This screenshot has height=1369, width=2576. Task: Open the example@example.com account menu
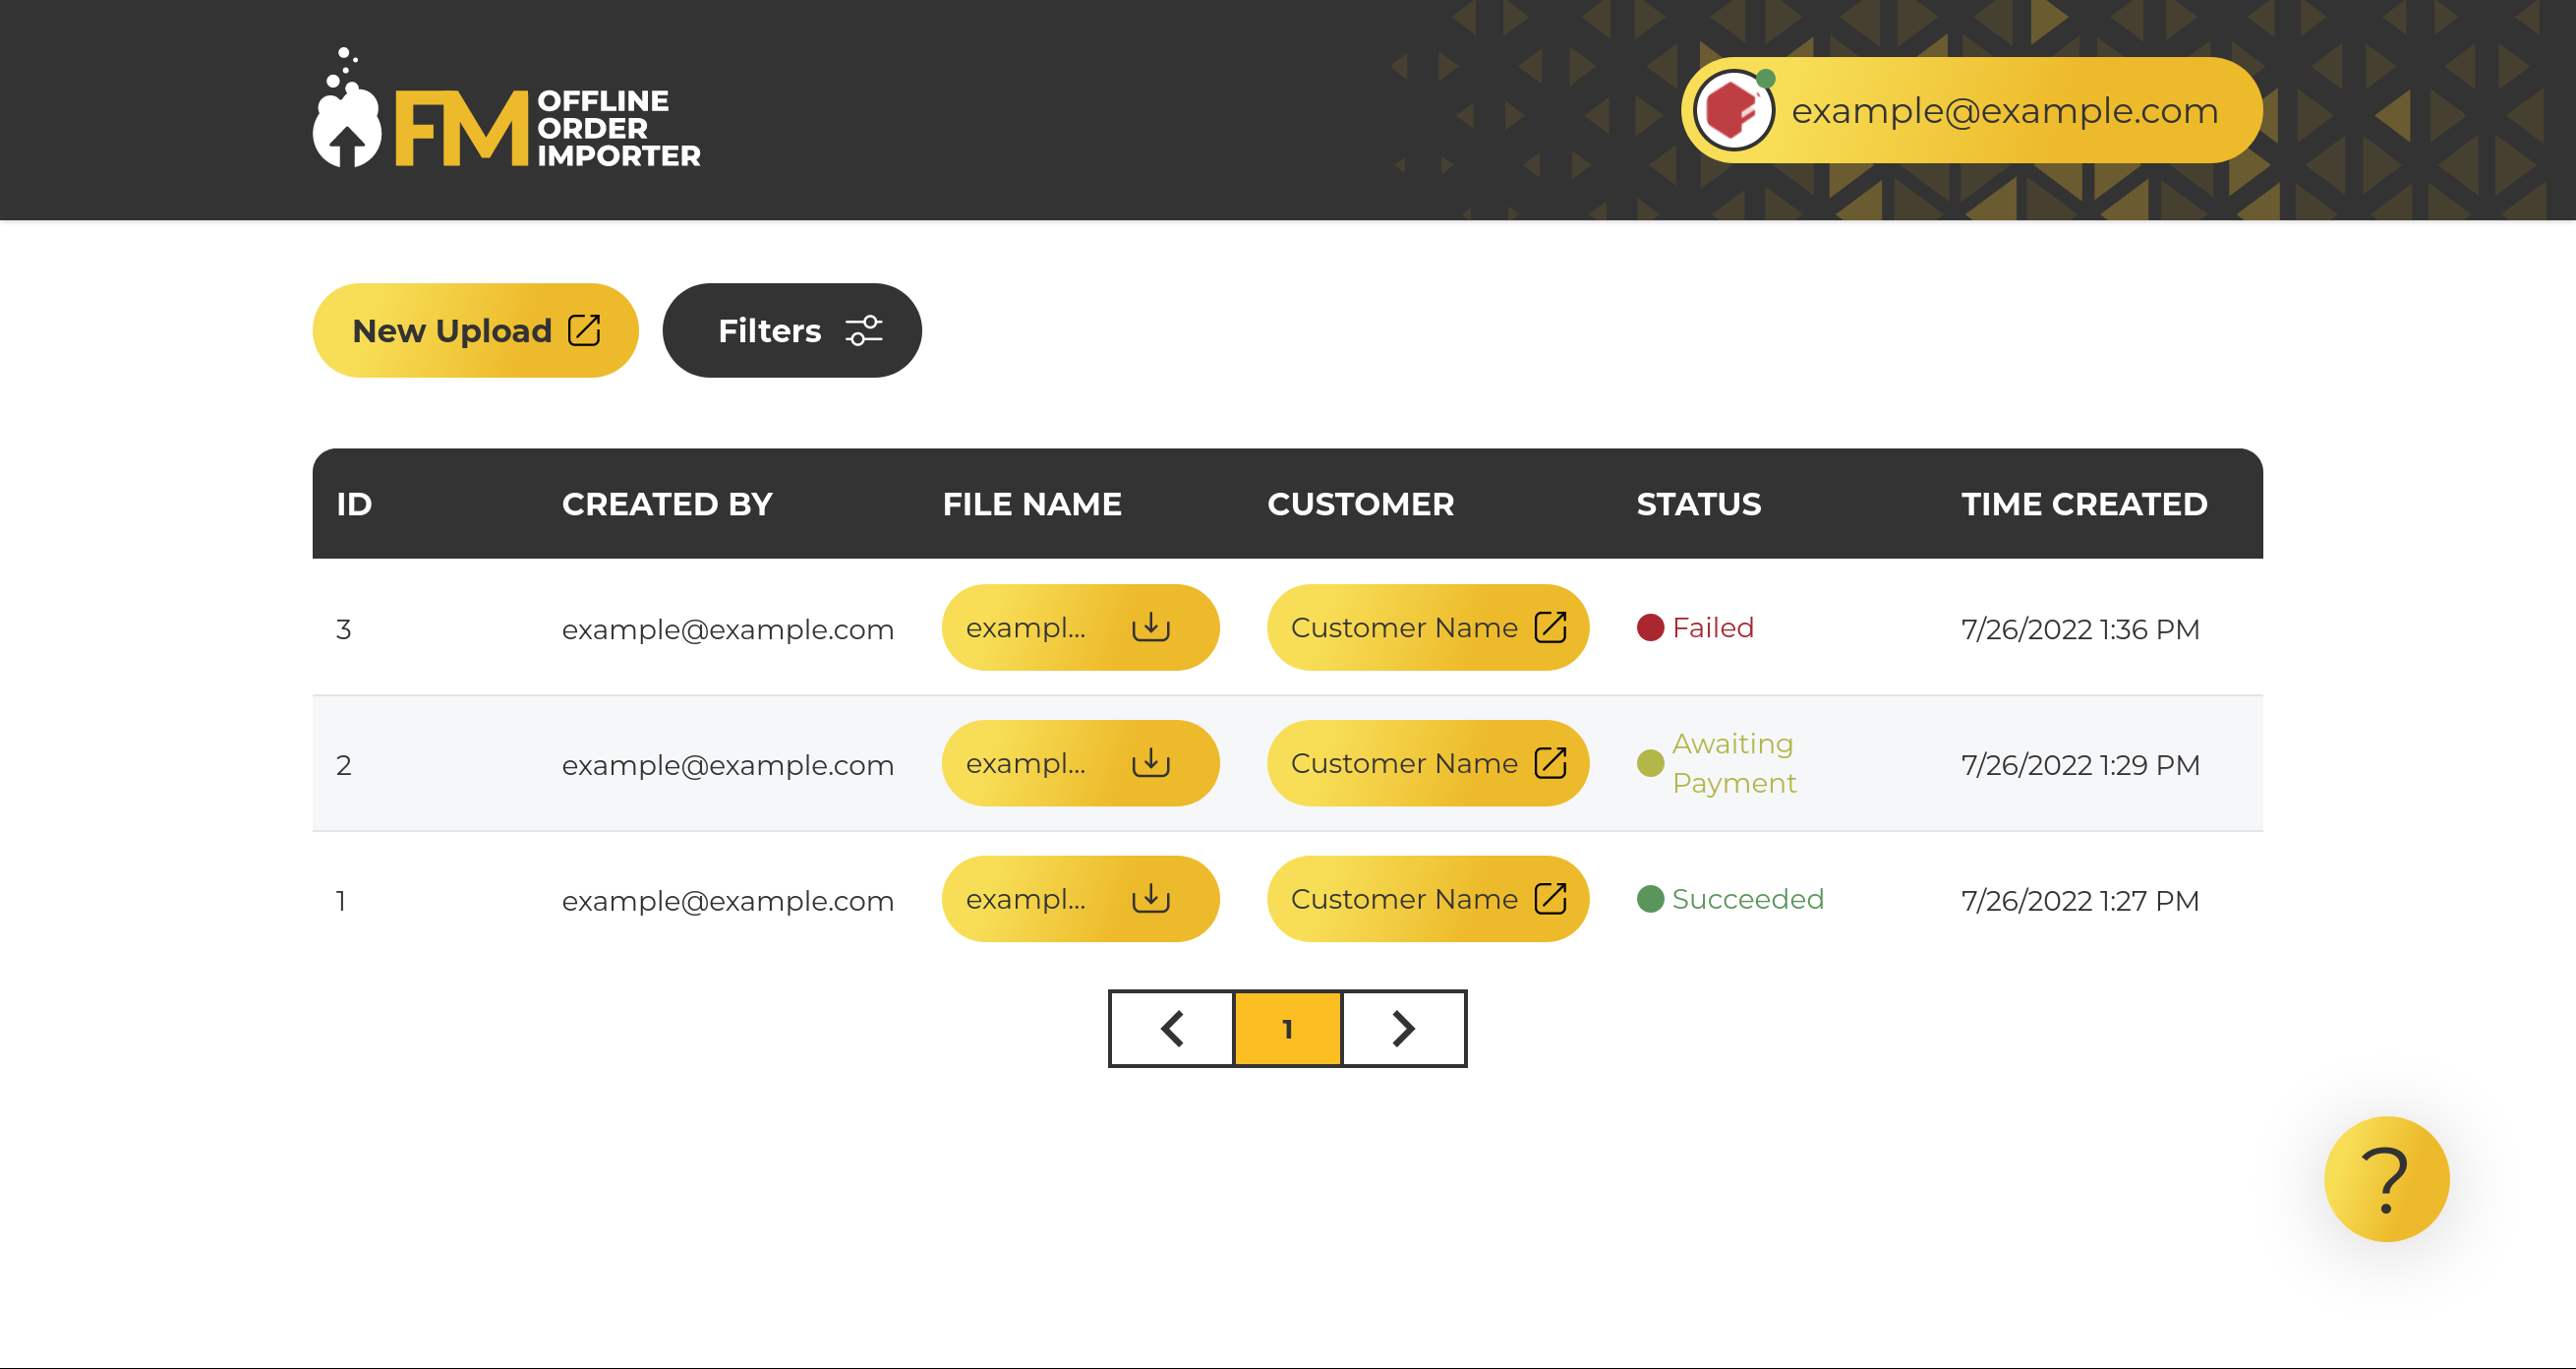(1972, 110)
